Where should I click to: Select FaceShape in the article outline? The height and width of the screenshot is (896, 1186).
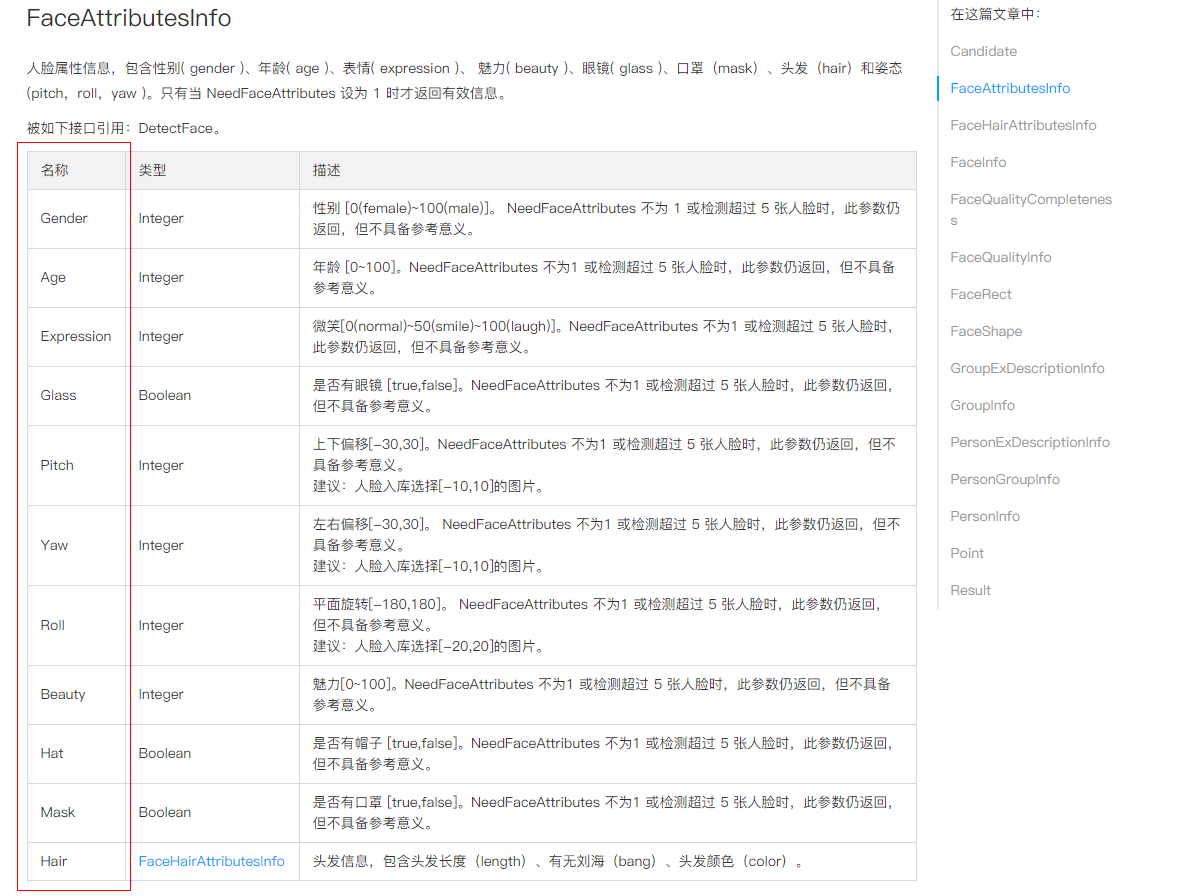pyautogui.click(x=986, y=331)
